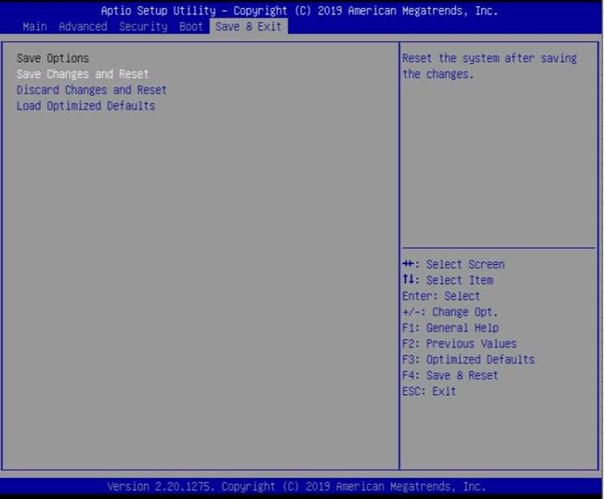The height and width of the screenshot is (499, 604).
Task: Click the Enter: Select hint
Action: coord(440,297)
